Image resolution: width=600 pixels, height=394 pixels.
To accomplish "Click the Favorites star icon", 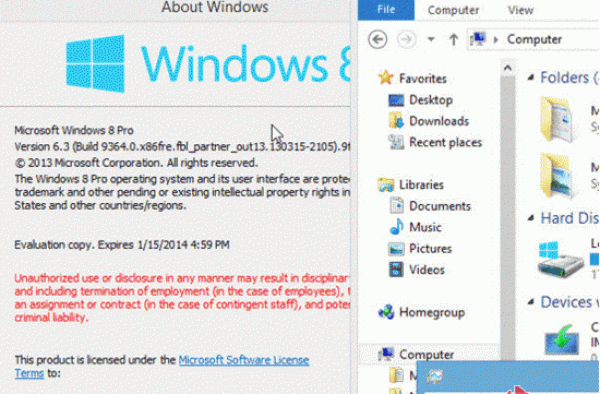I will pyautogui.click(x=386, y=78).
